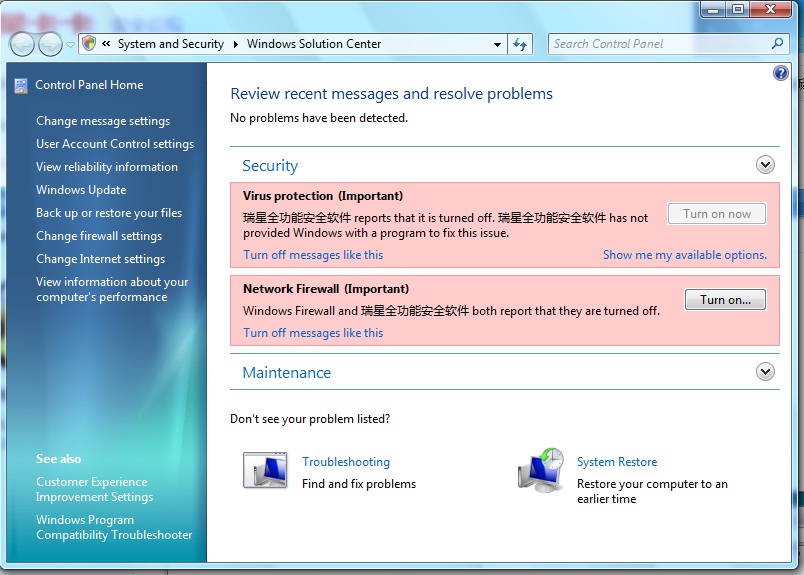The image size is (804, 575).
Task: Turn off virus protection messages like this
Action: click(x=313, y=255)
